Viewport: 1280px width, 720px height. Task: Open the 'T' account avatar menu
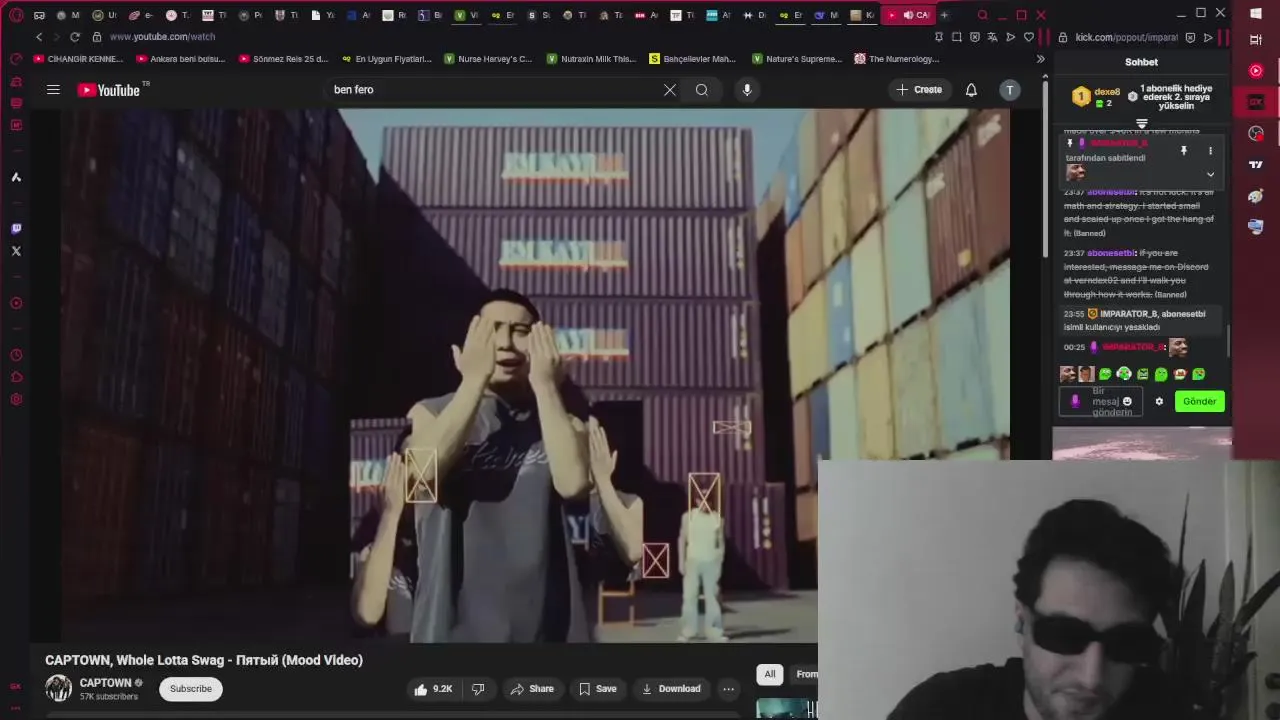[1010, 90]
